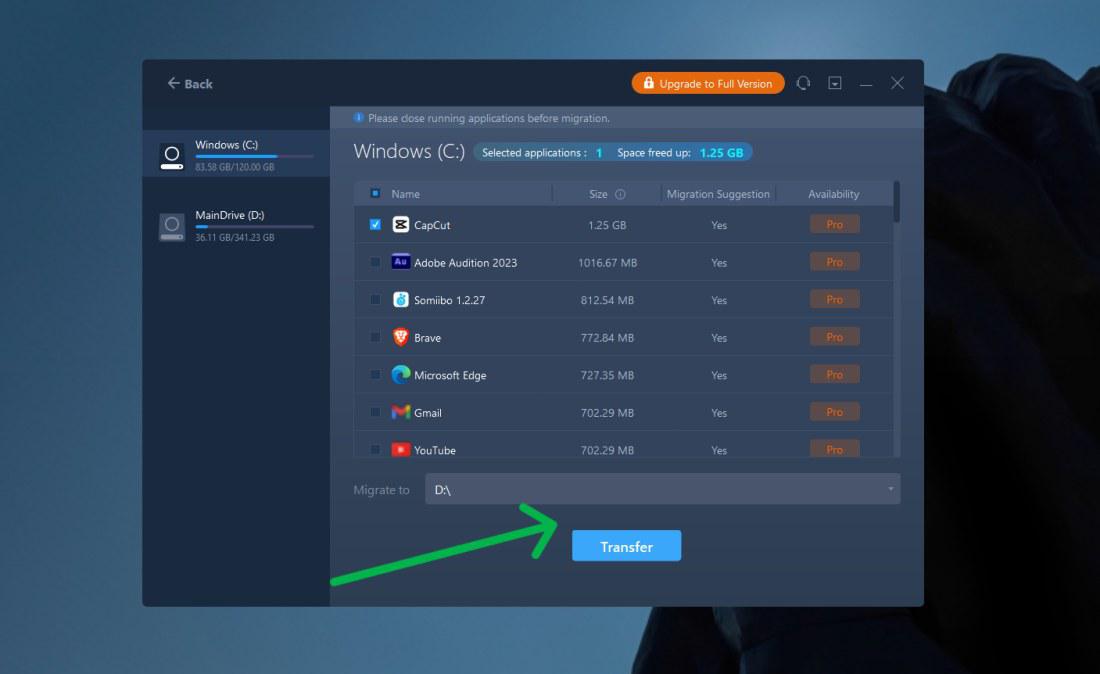
Task: Click the Brave lion icon
Action: pyautogui.click(x=401, y=337)
